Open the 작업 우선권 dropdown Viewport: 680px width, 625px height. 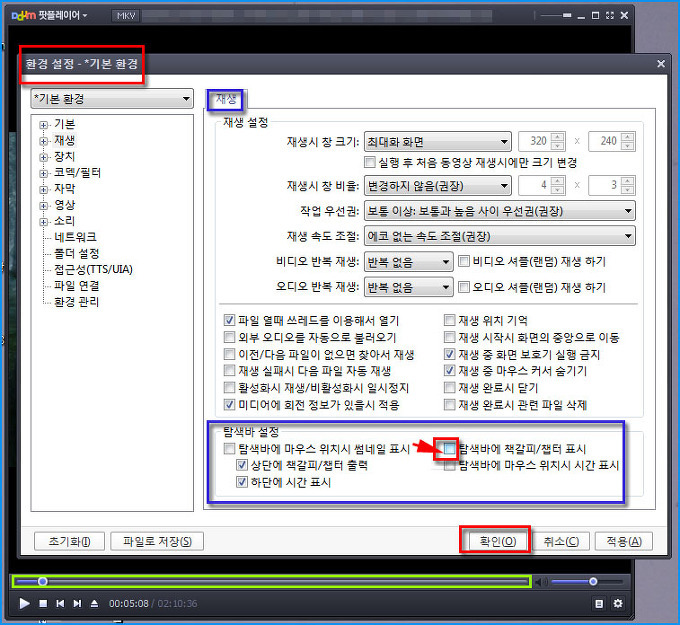pos(500,211)
